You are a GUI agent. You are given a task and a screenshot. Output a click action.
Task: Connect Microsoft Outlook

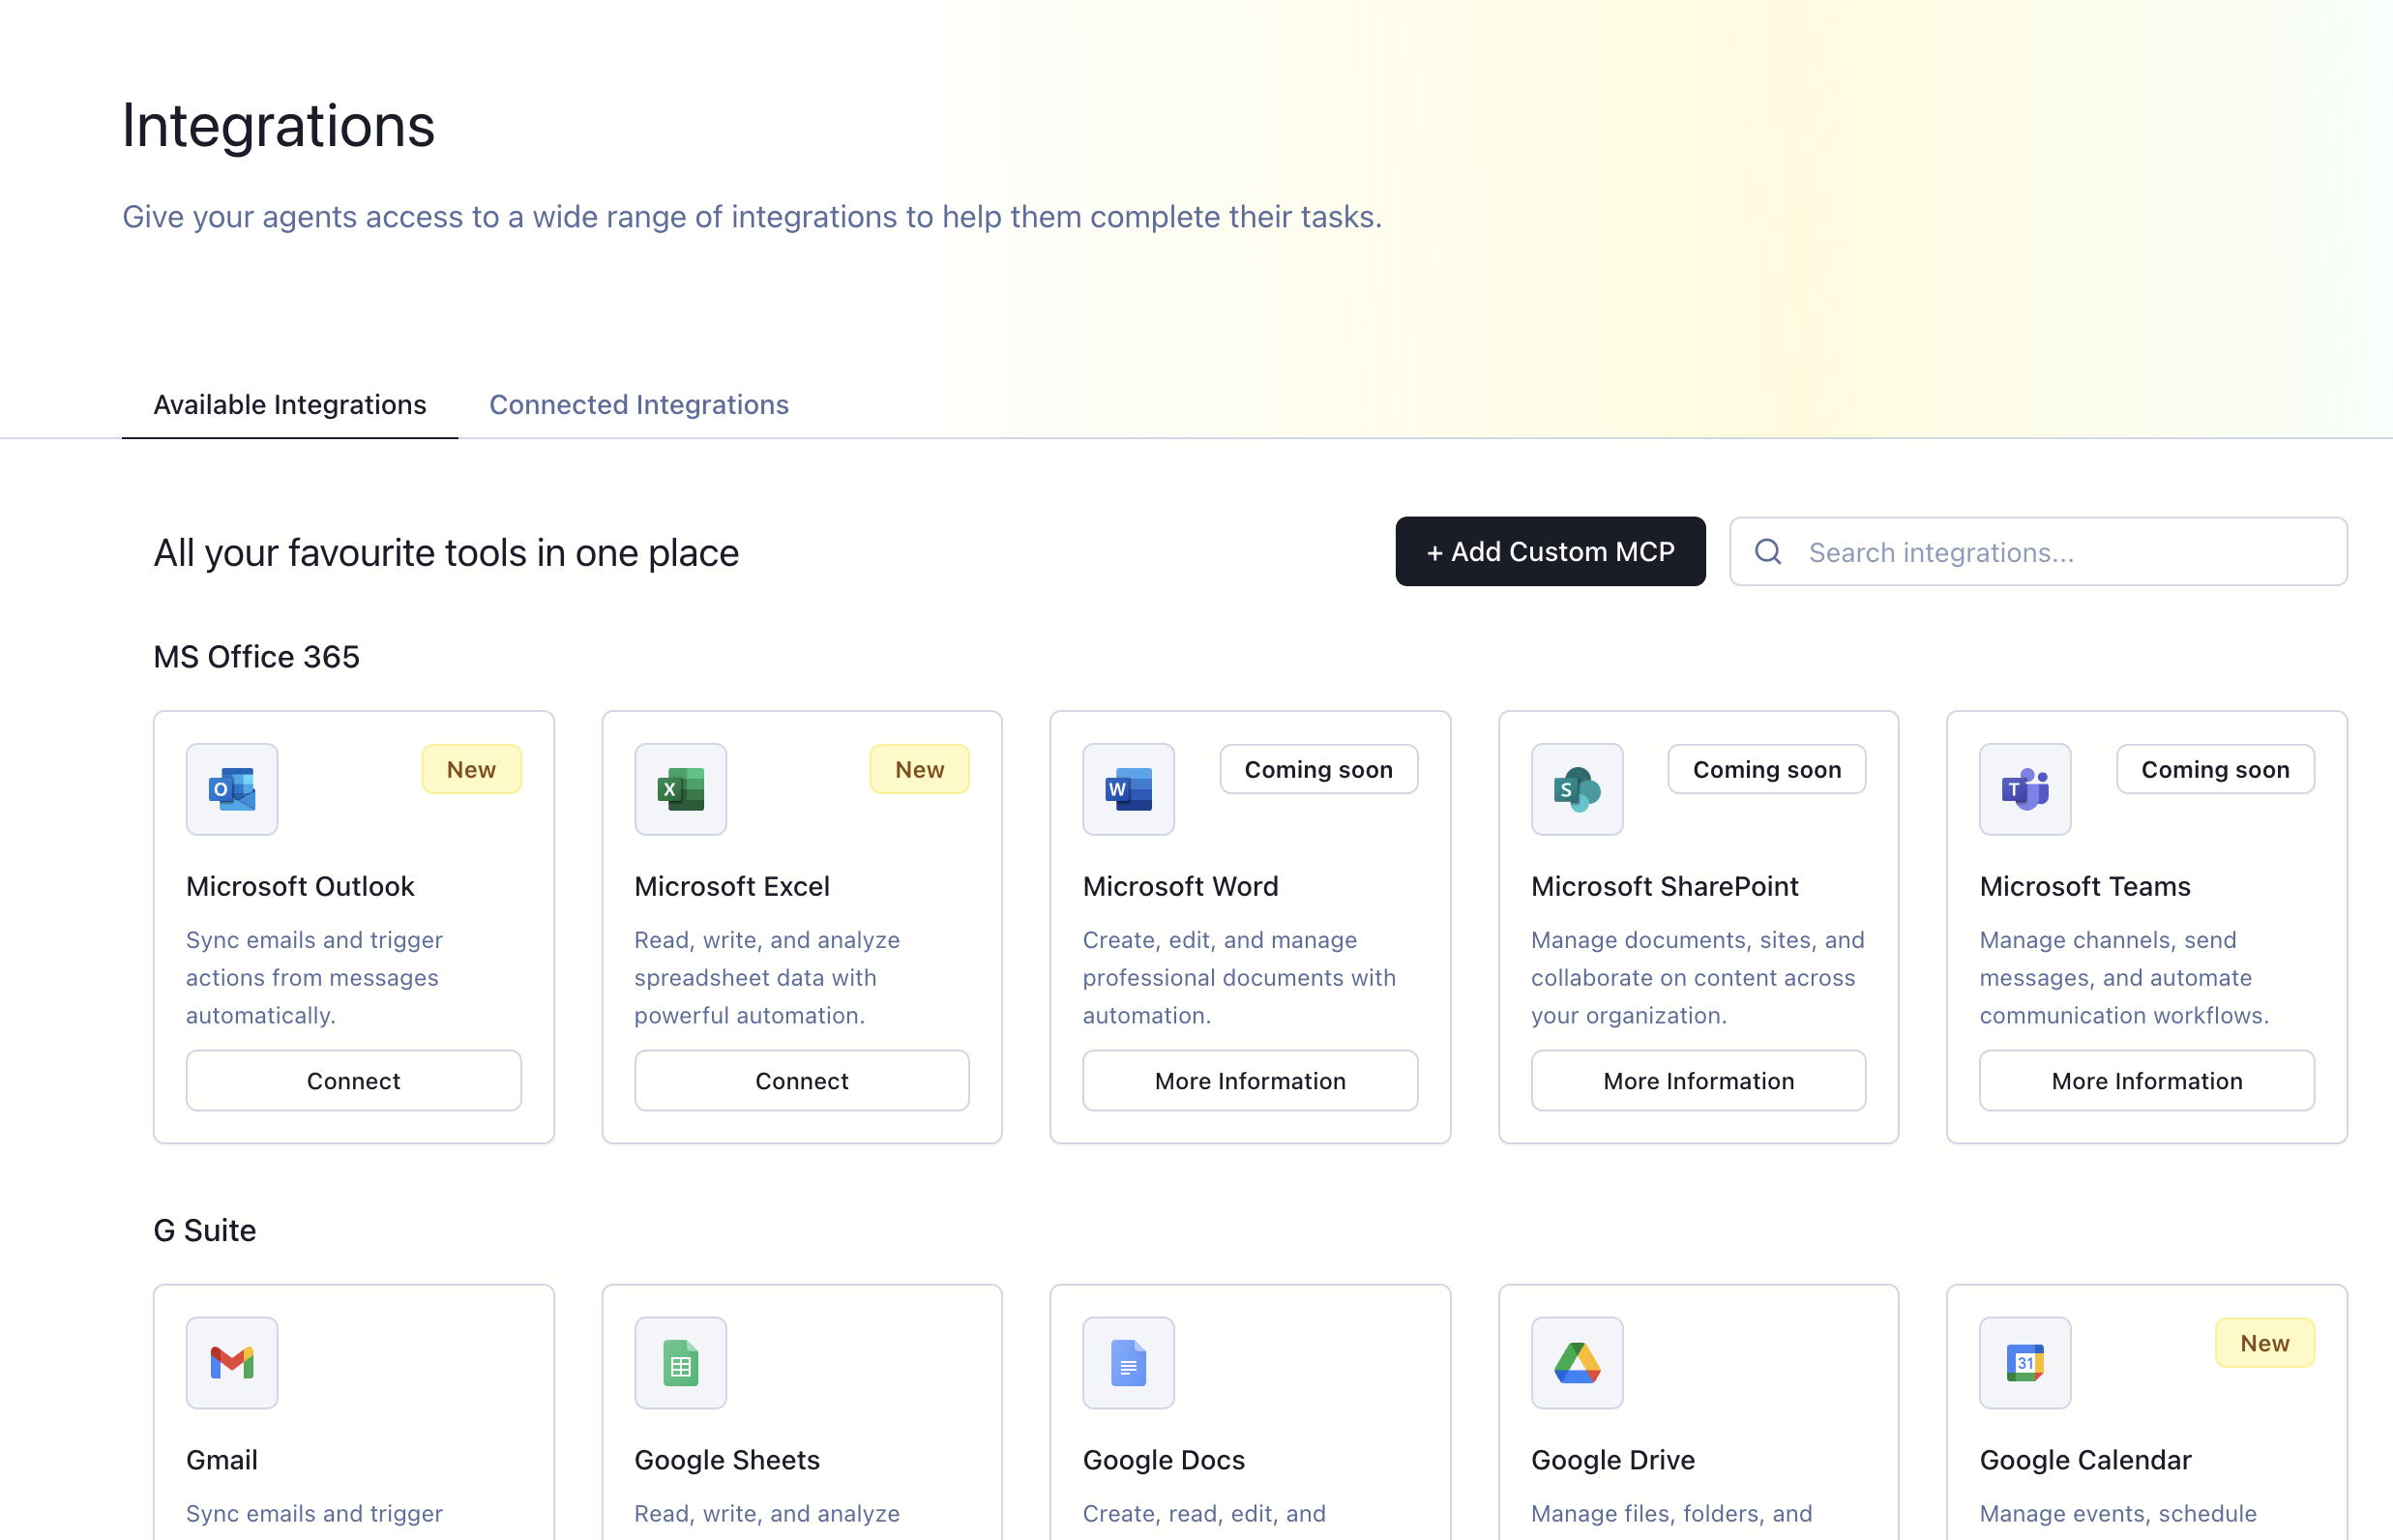point(353,1080)
